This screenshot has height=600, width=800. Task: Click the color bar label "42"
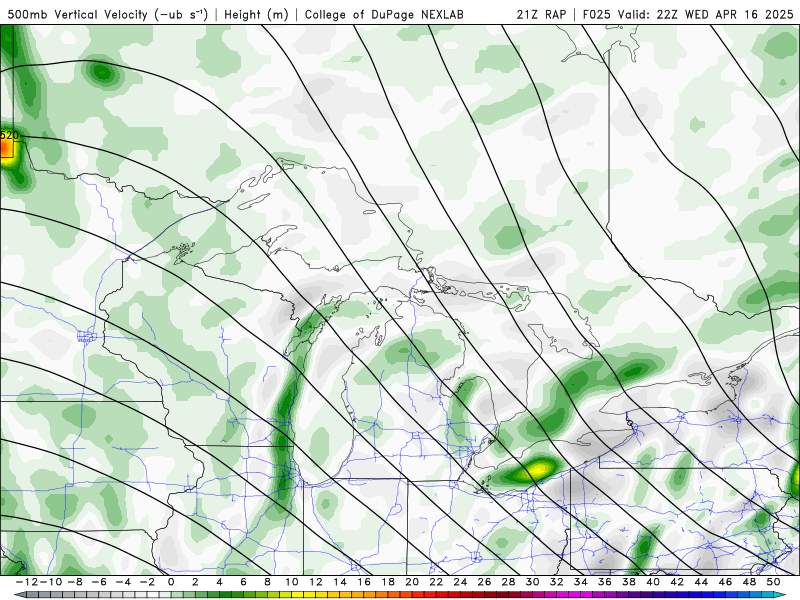pos(677,582)
